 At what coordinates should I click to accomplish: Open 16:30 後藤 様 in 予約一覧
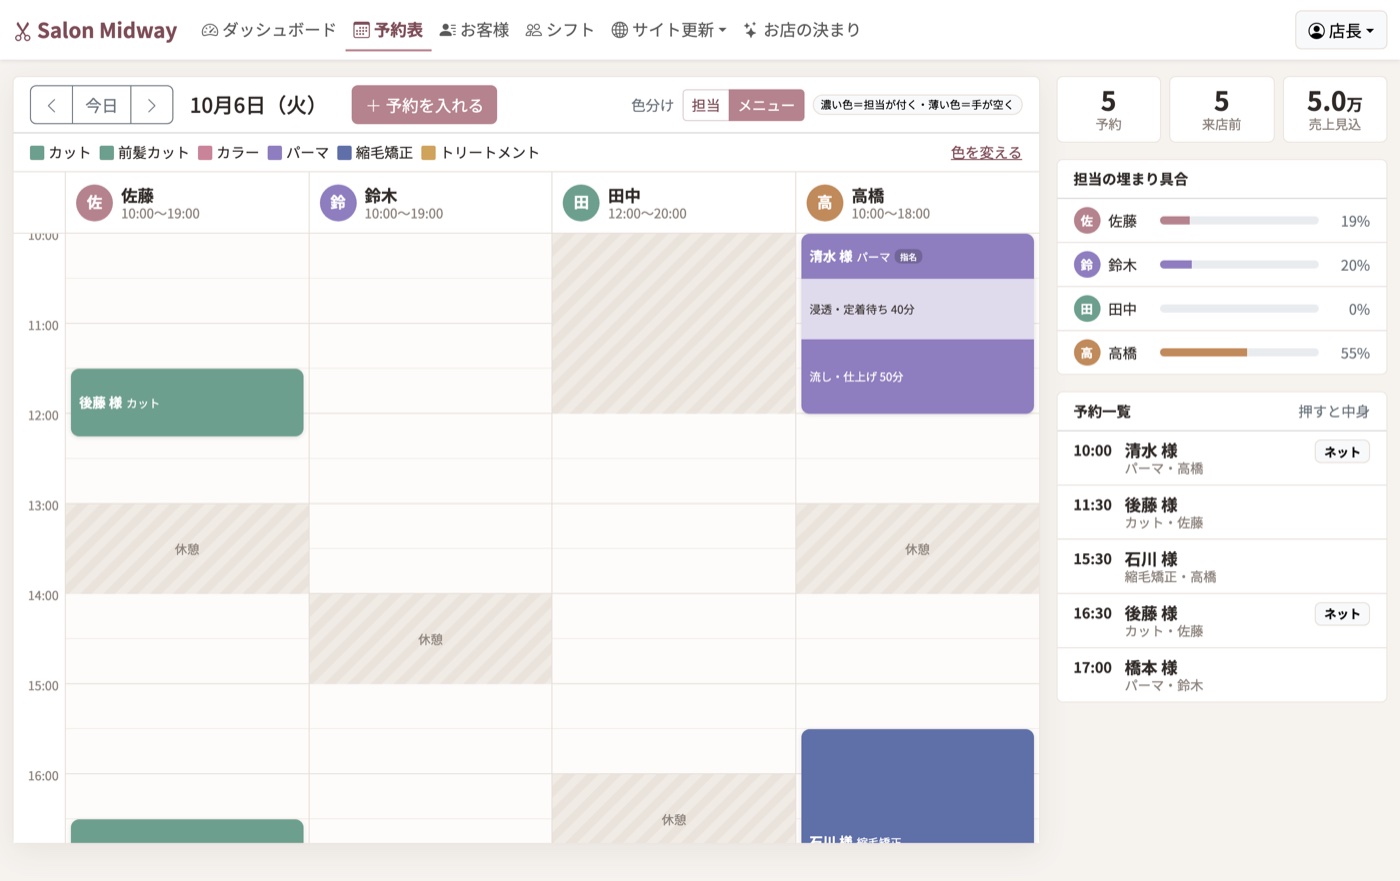coord(1221,621)
